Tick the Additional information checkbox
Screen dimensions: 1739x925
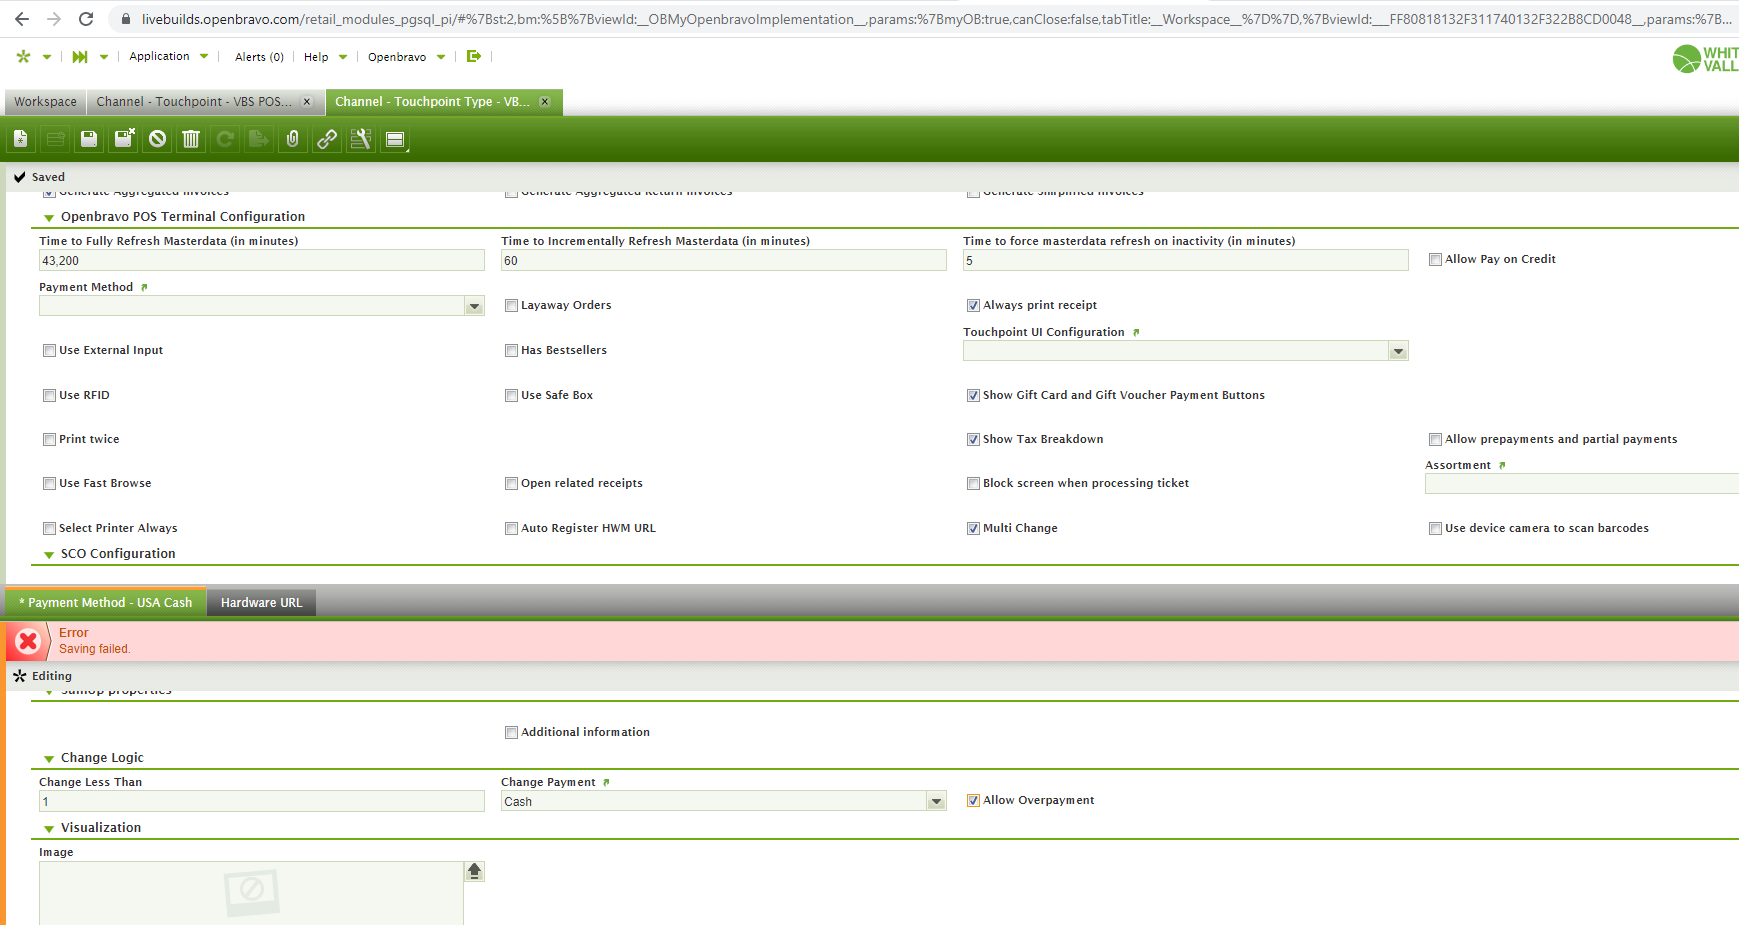[x=511, y=732]
